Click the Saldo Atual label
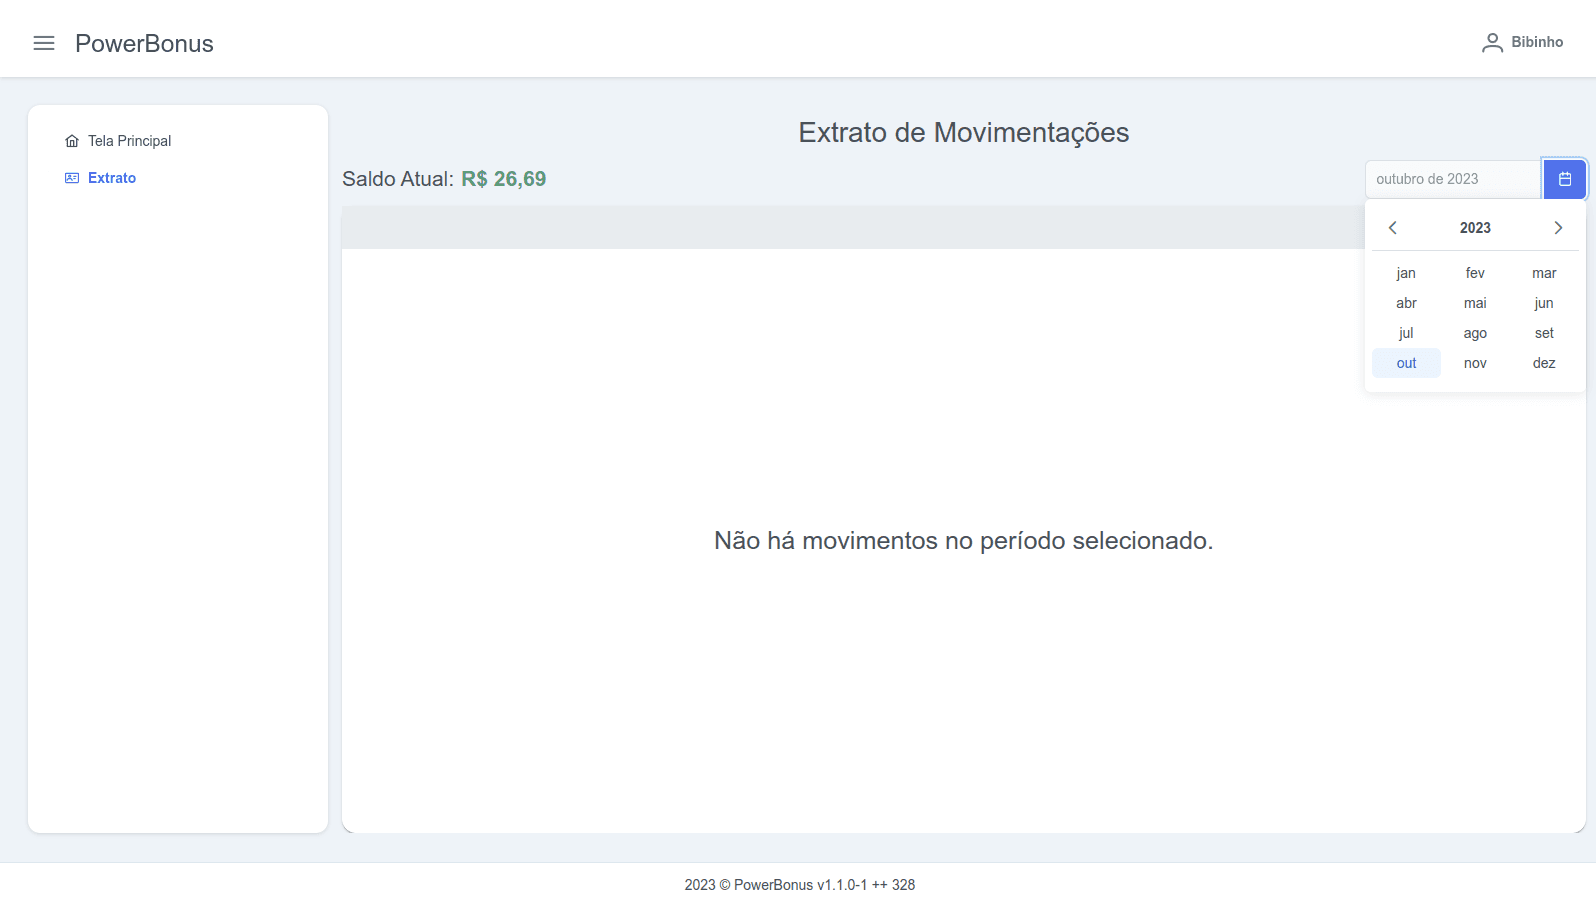Screen dimensions: 1596x905 398,179
